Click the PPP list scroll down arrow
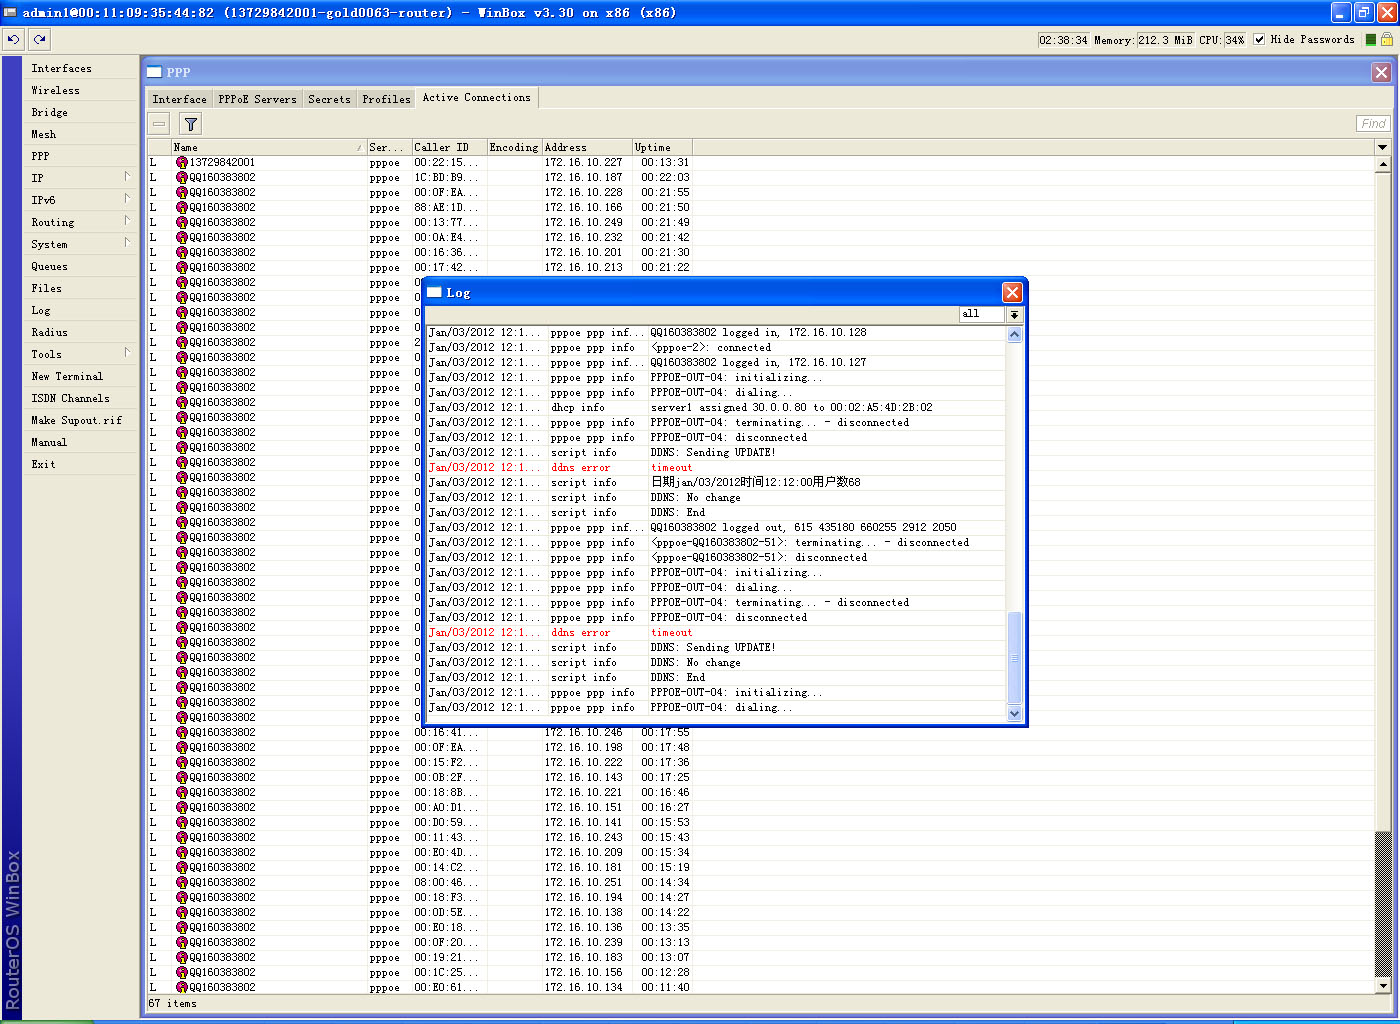1400x1024 pixels. click(x=1383, y=986)
